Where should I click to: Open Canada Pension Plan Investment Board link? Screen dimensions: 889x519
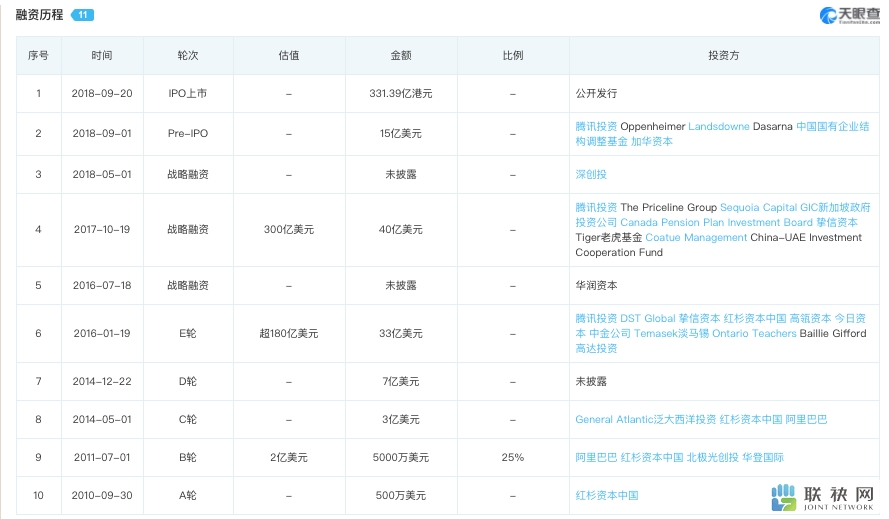click(x=716, y=222)
